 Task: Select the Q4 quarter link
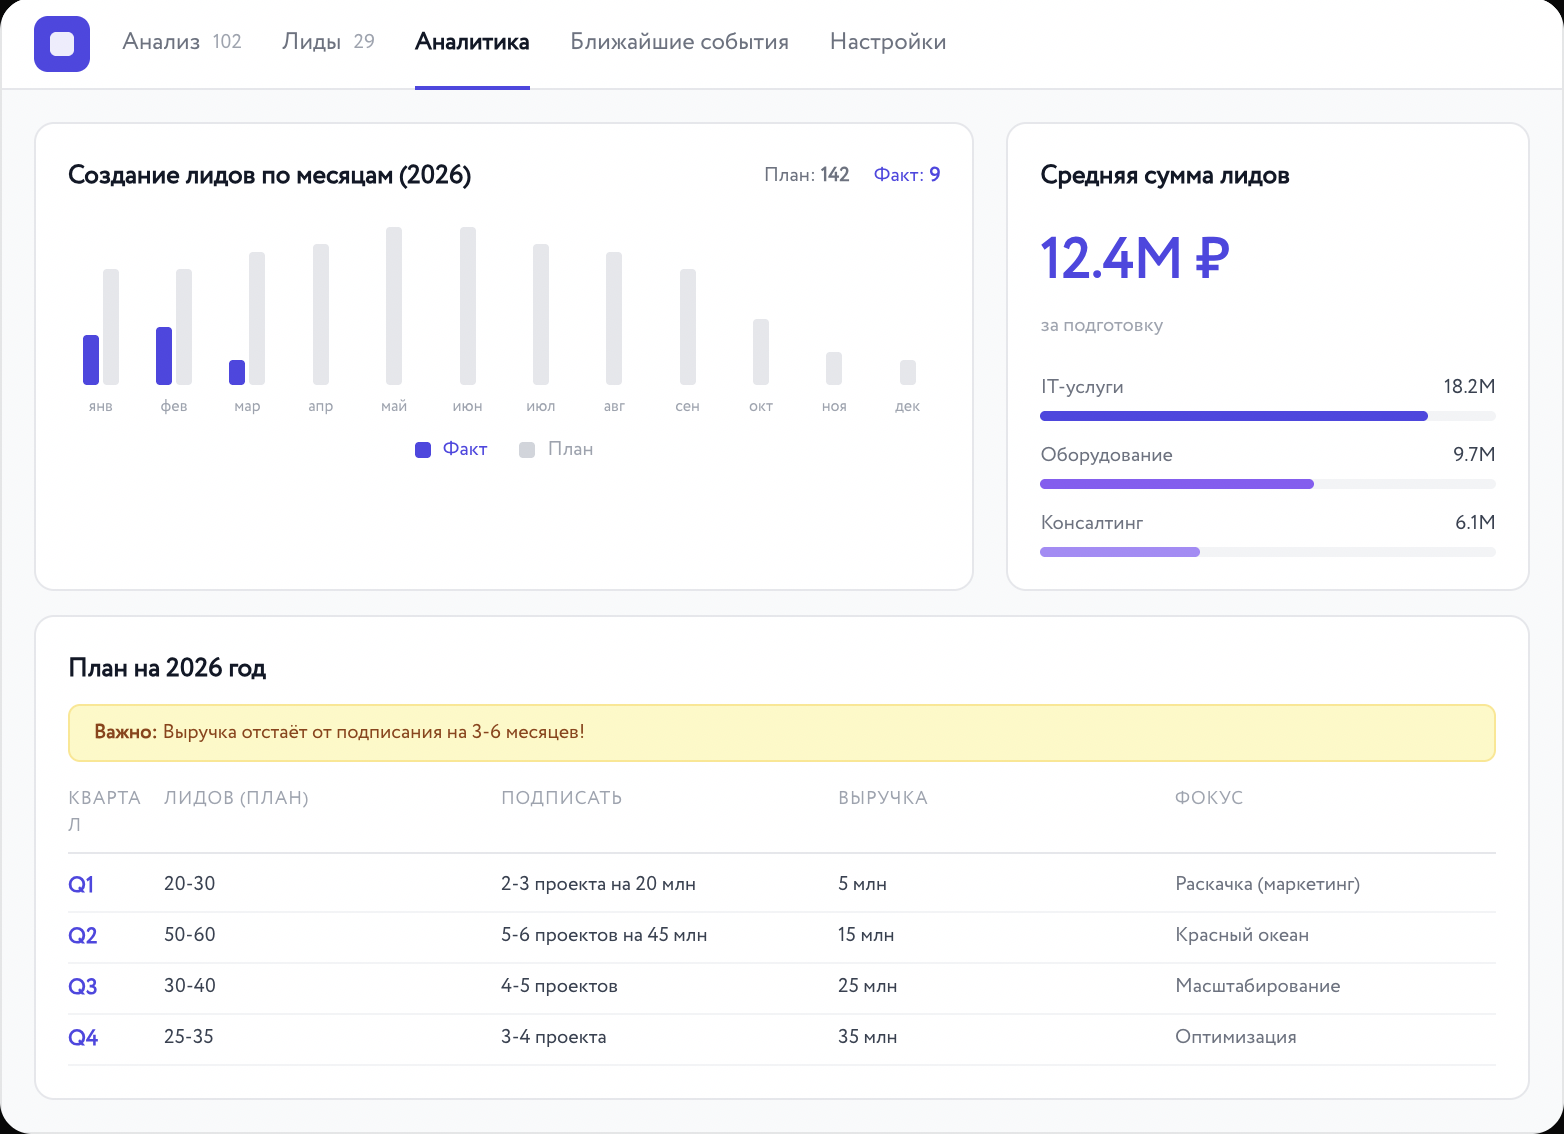tap(83, 1038)
